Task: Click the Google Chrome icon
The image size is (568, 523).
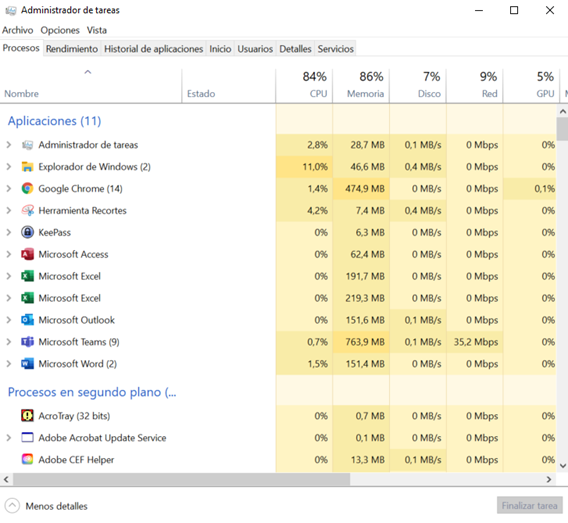Action: coord(28,188)
